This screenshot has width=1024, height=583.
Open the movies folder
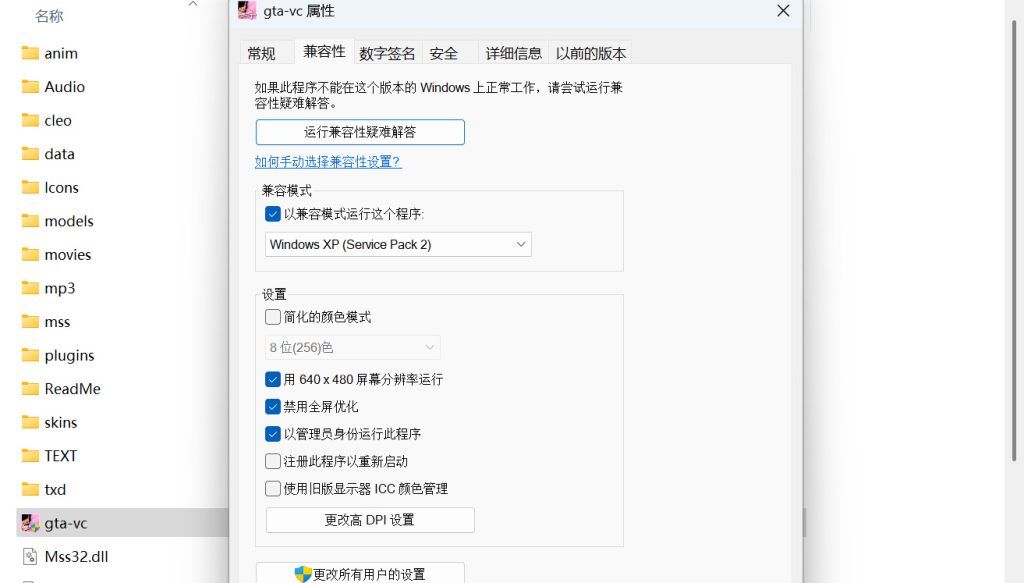pyautogui.click(x=62, y=254)
